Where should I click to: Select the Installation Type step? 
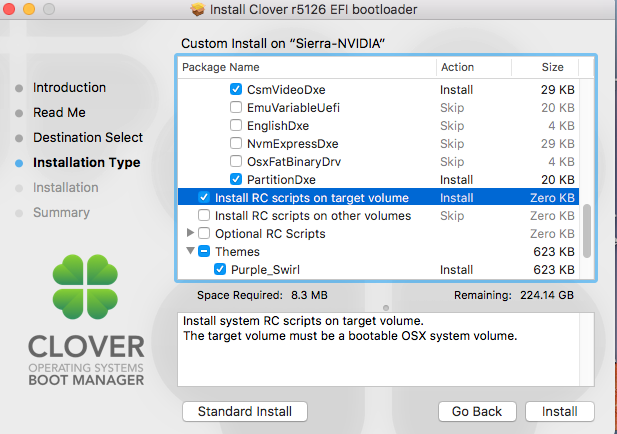[x=87, y=163]
